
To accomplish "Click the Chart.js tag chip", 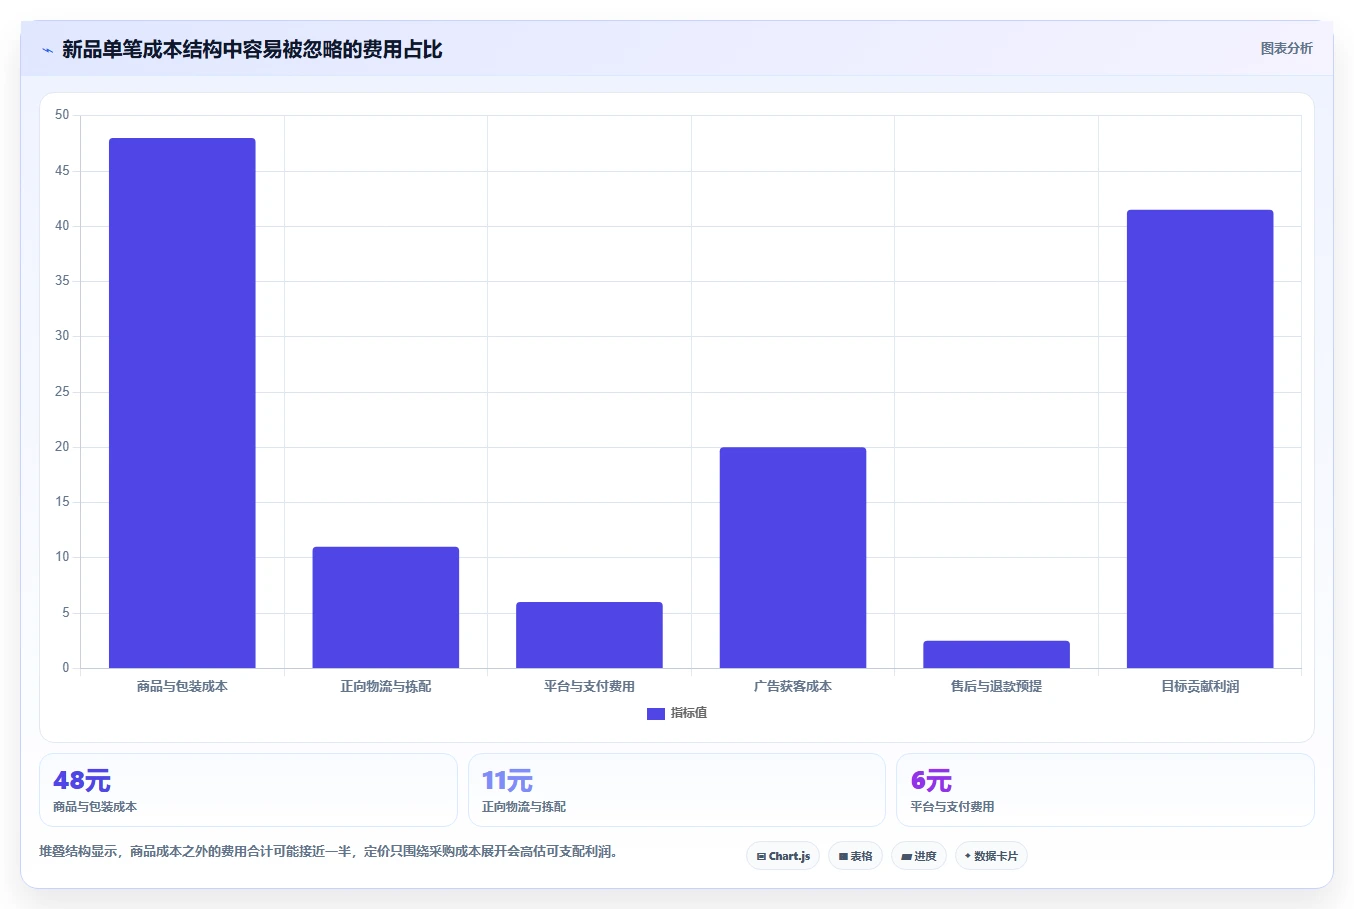I will point(783,856).
